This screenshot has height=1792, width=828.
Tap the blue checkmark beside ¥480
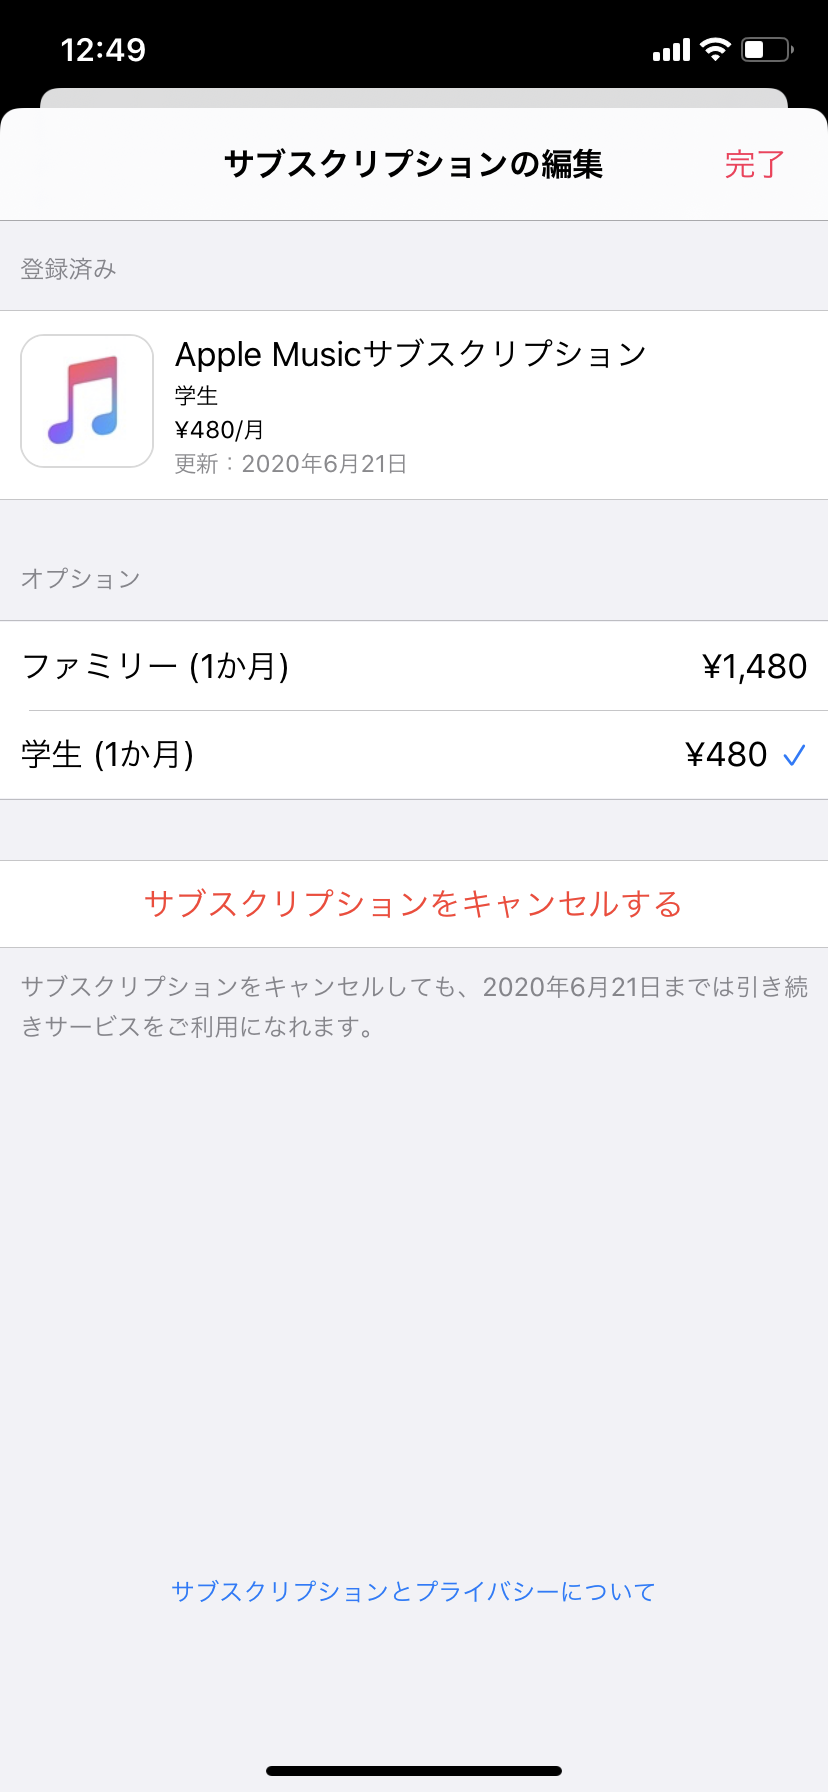(x=794, y=755)
